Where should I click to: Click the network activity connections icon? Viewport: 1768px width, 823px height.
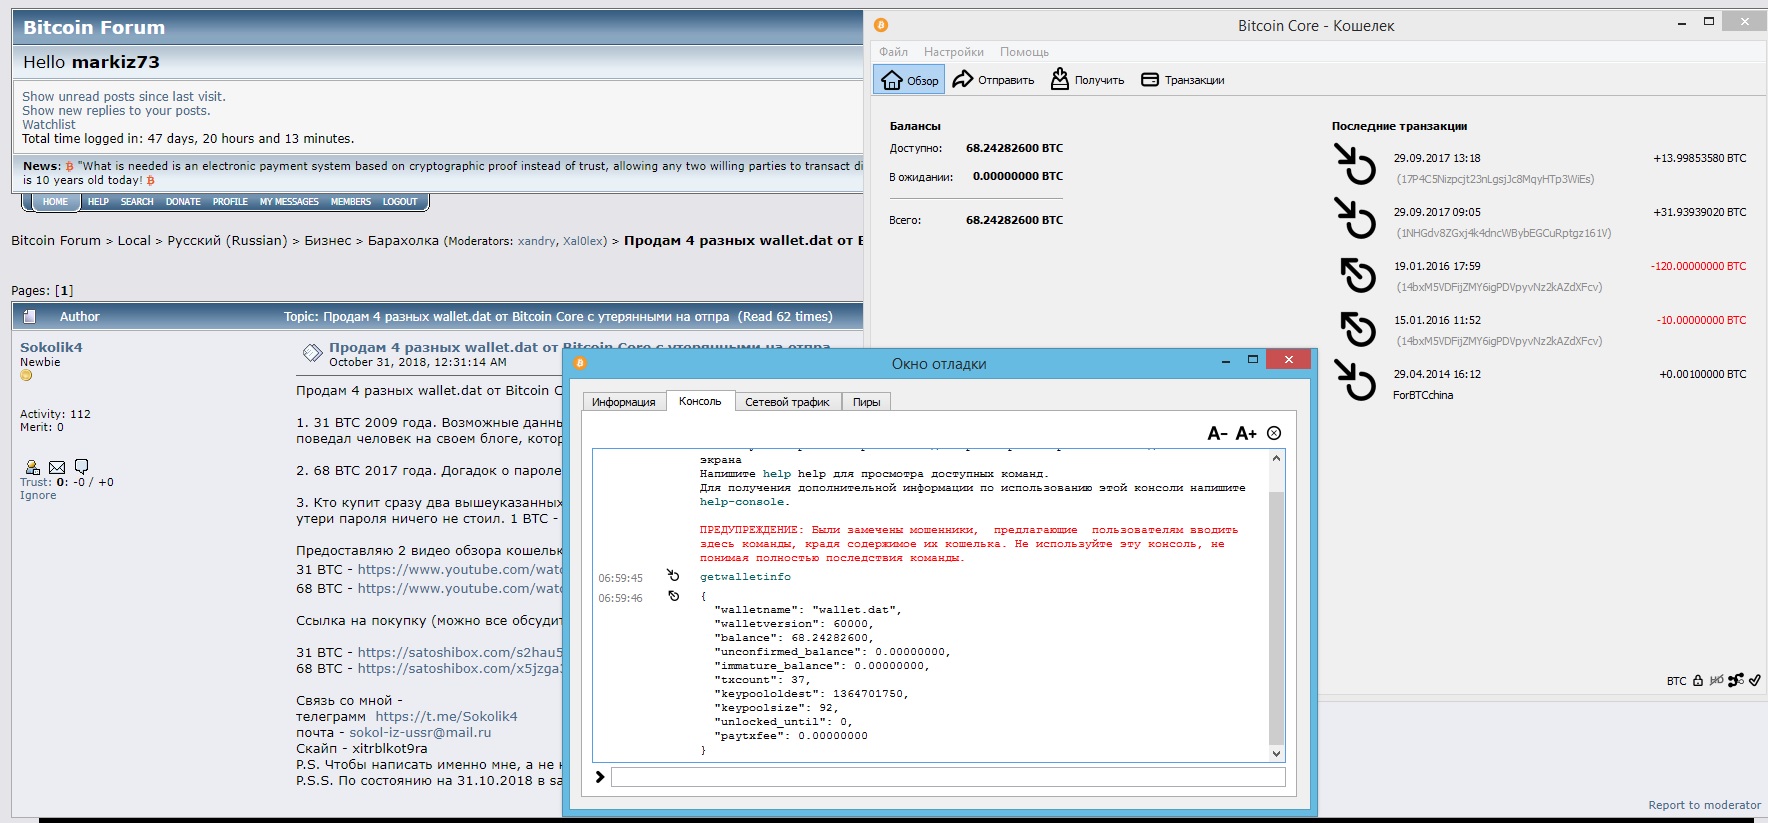1736,680
